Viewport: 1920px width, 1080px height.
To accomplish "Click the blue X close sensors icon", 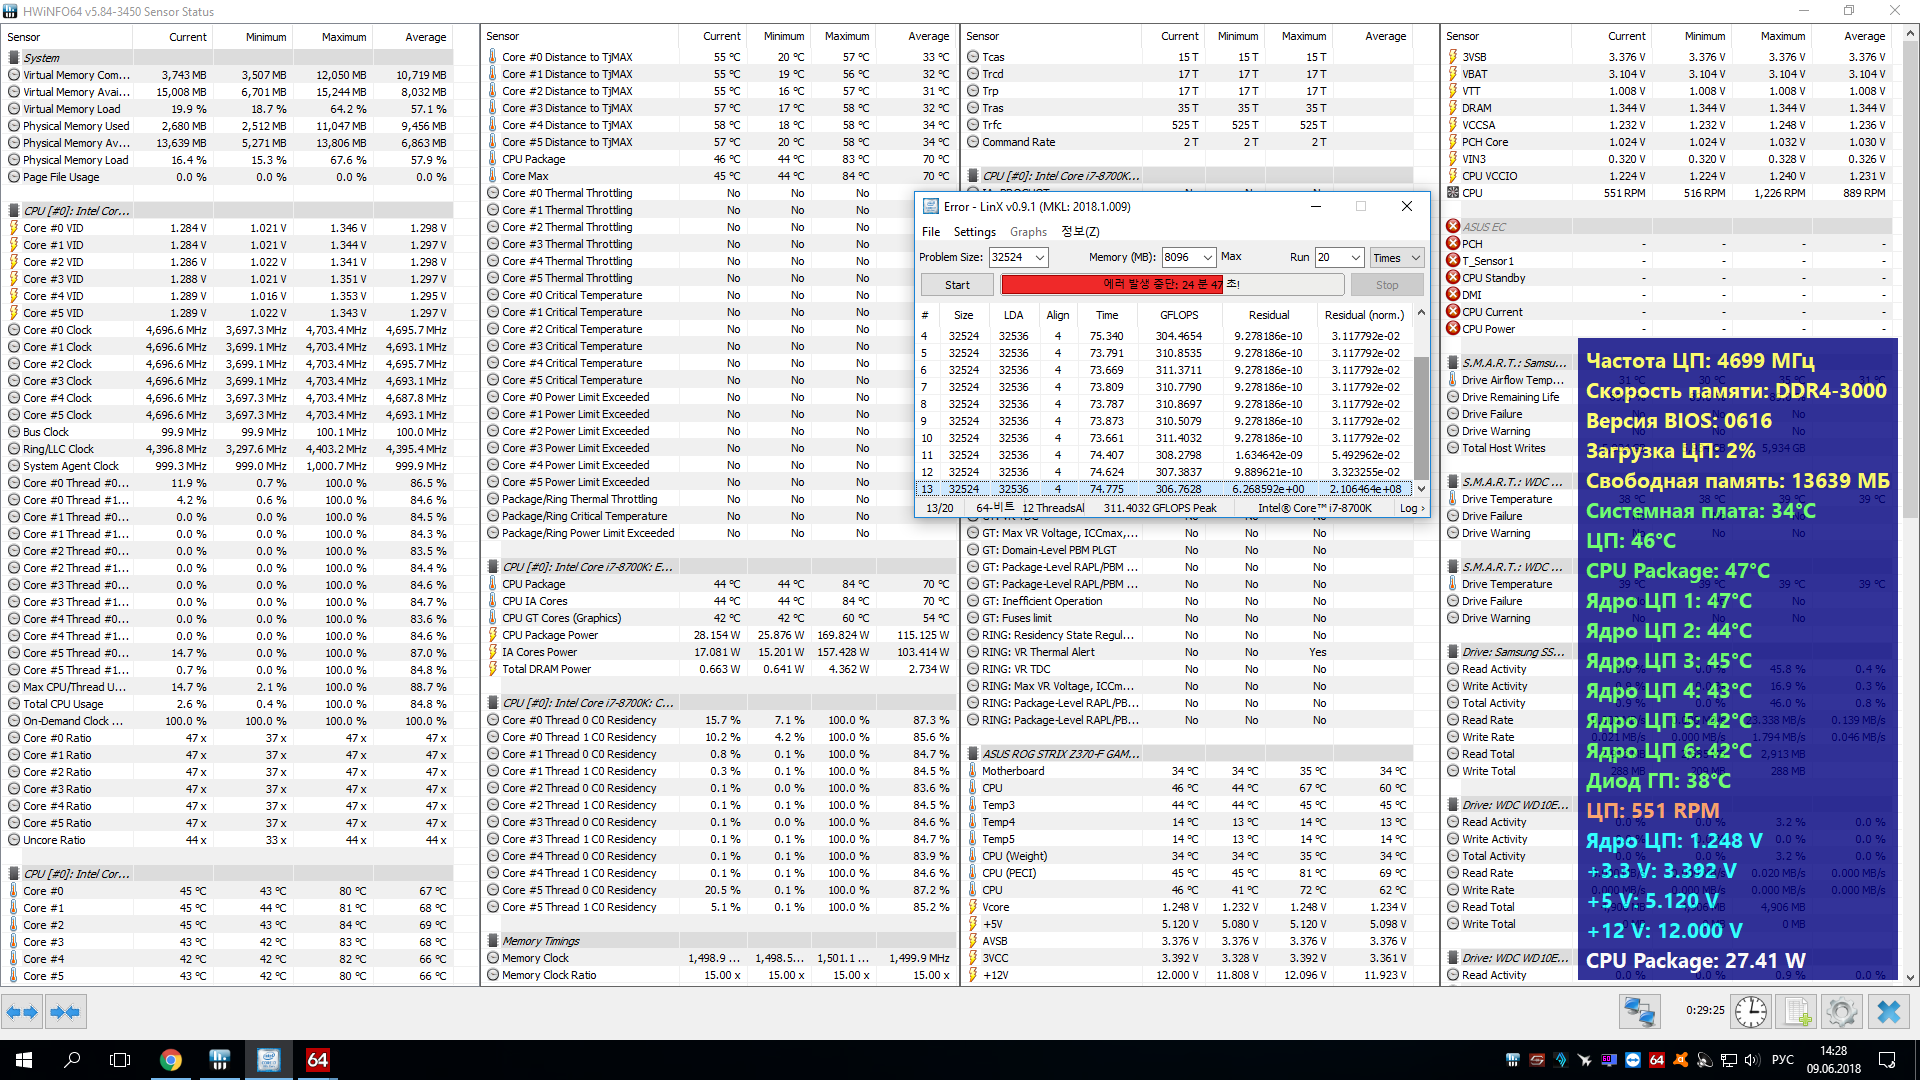I will tap(1888, 1012).
